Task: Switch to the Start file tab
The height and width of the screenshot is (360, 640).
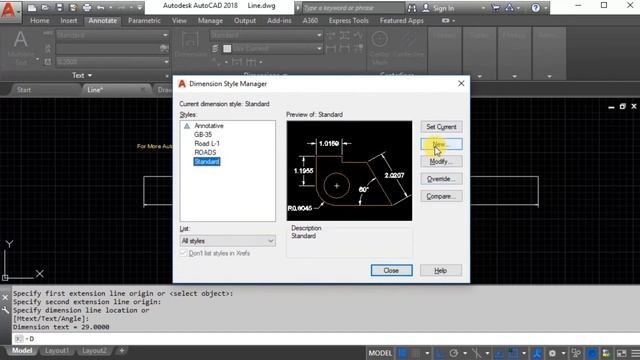Action: (x=24, y=90)
